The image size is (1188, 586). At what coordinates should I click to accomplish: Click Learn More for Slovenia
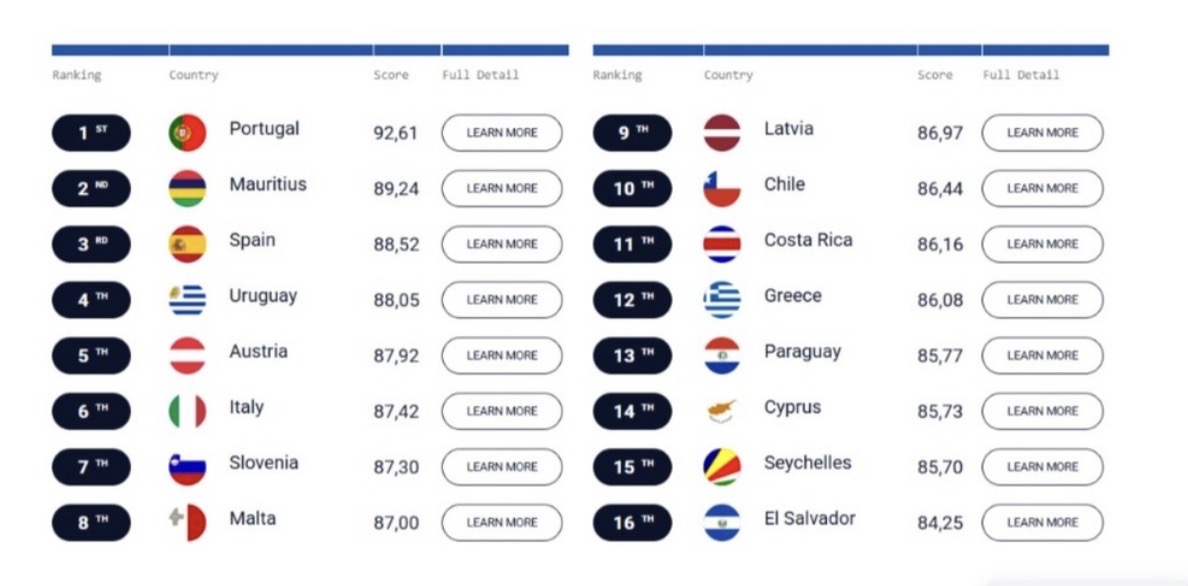[x=502, y=467]
